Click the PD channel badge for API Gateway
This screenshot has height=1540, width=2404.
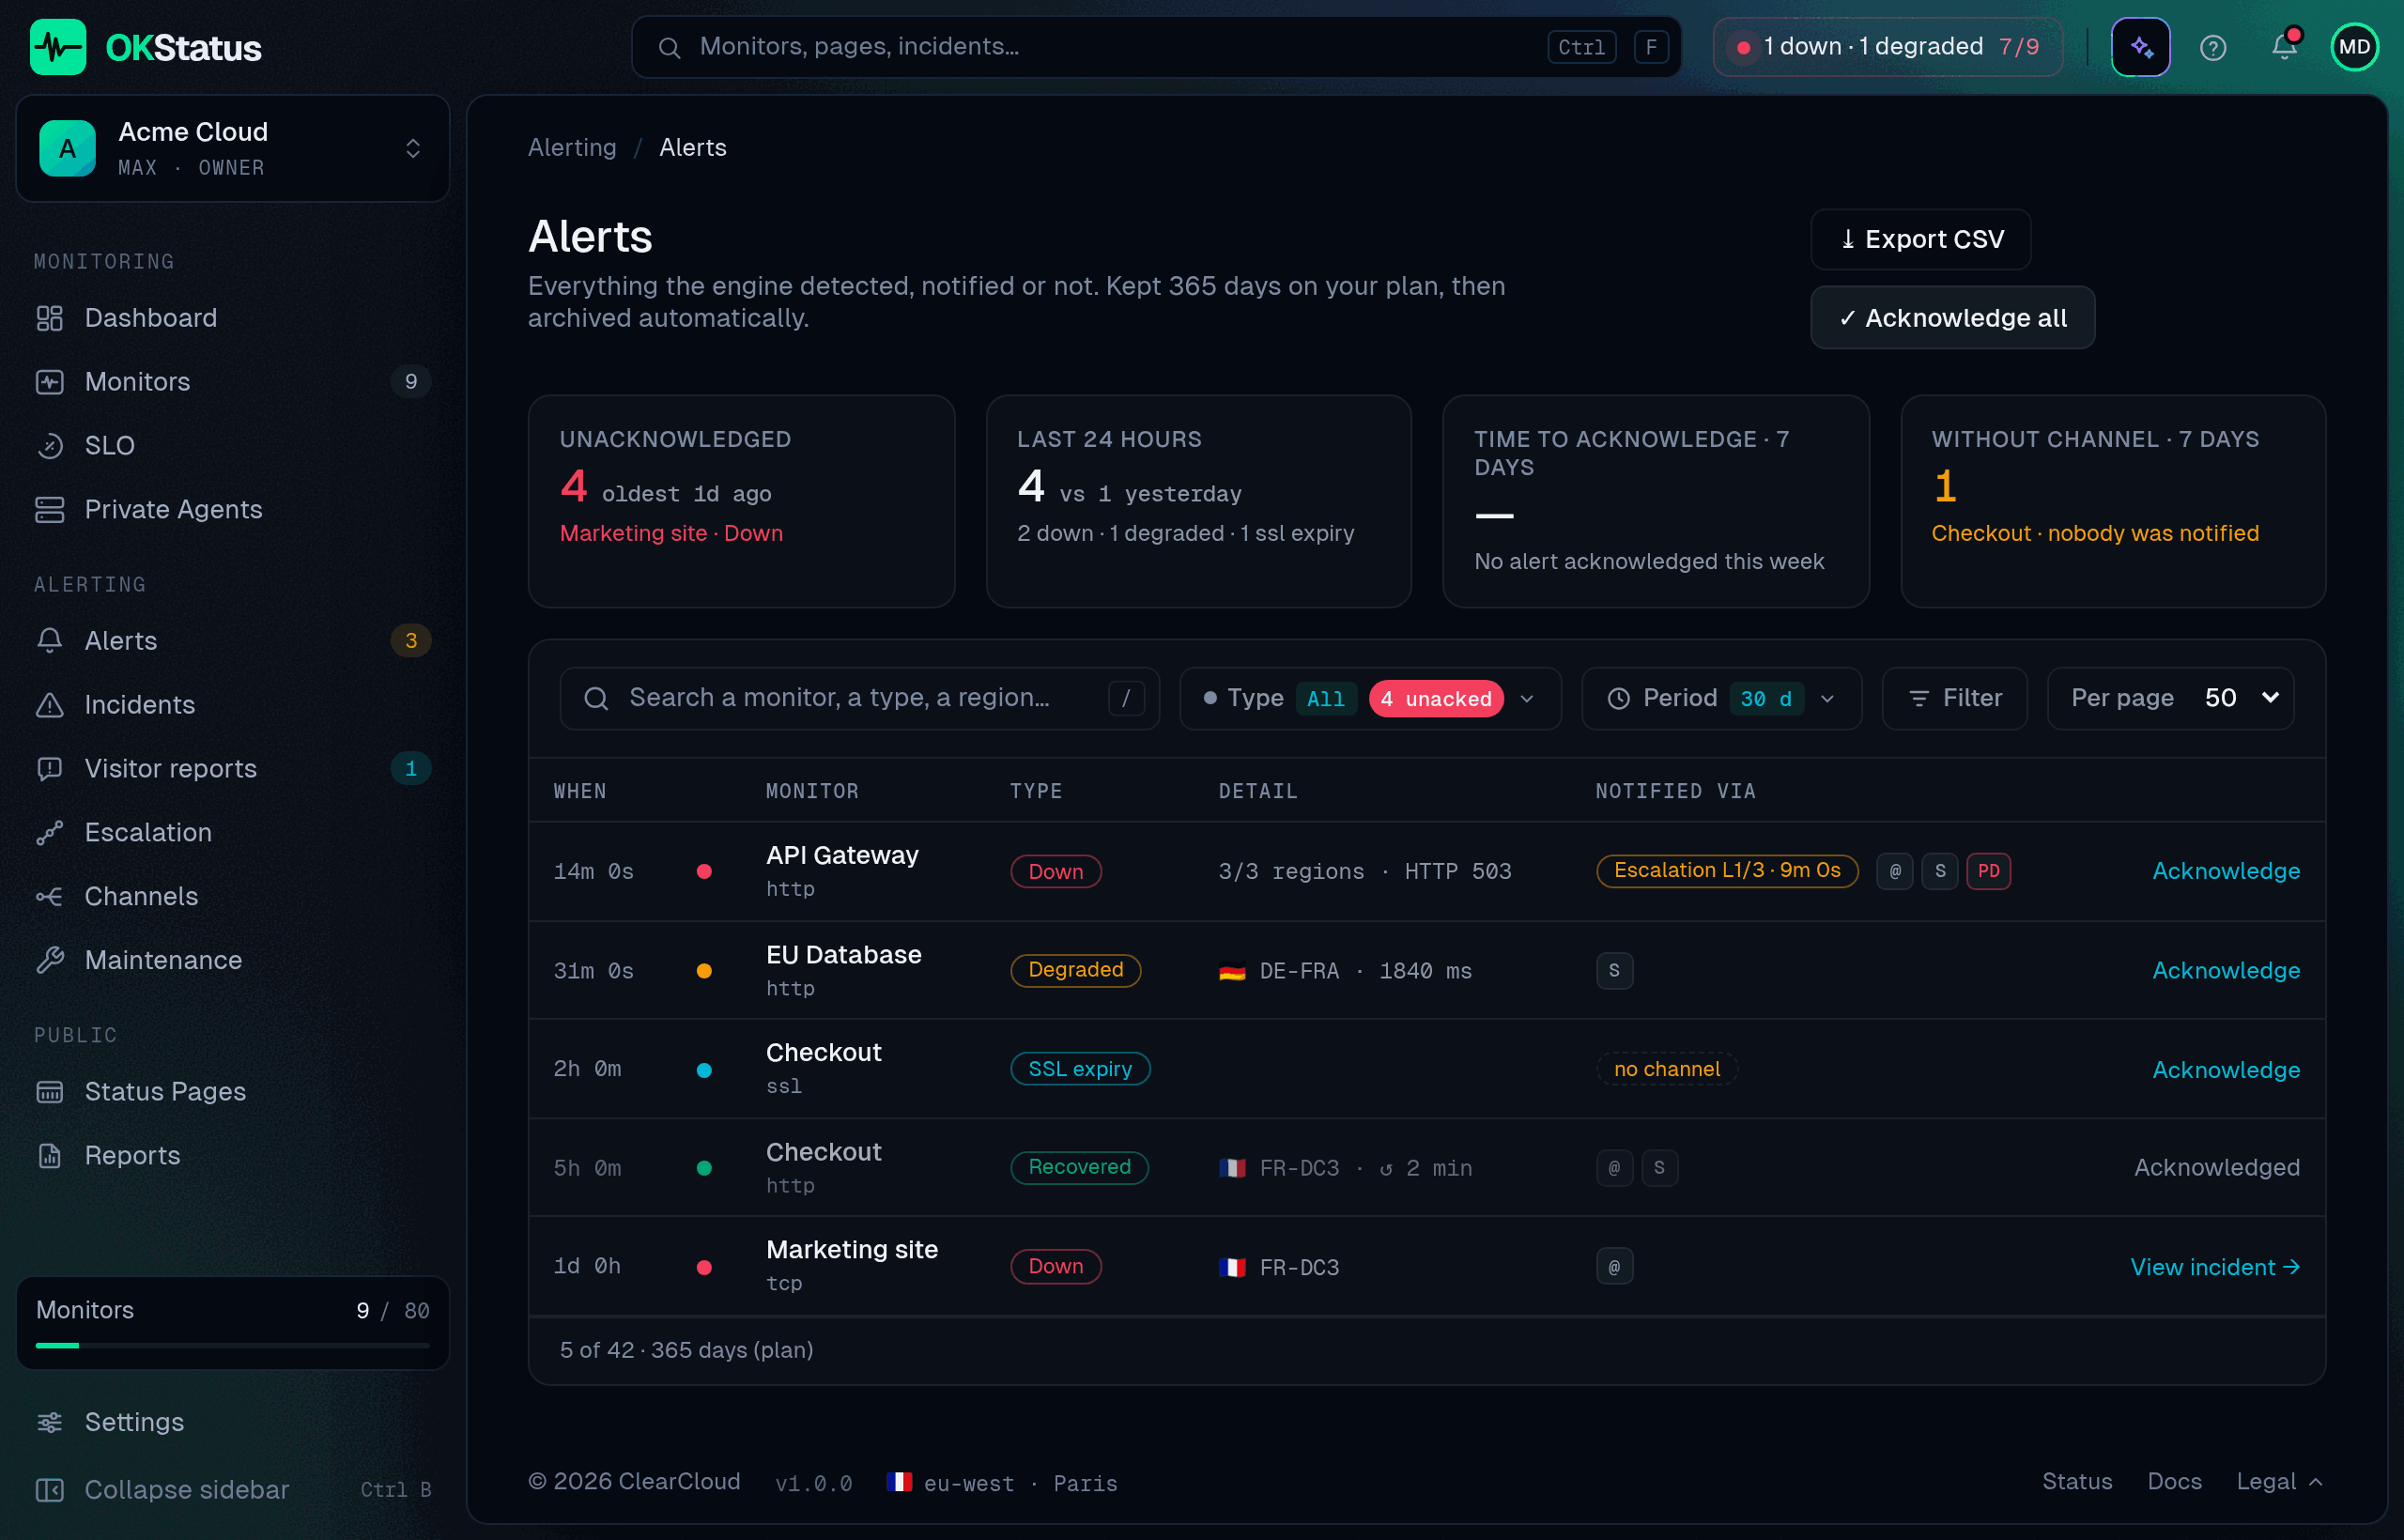coord(1988,871)
